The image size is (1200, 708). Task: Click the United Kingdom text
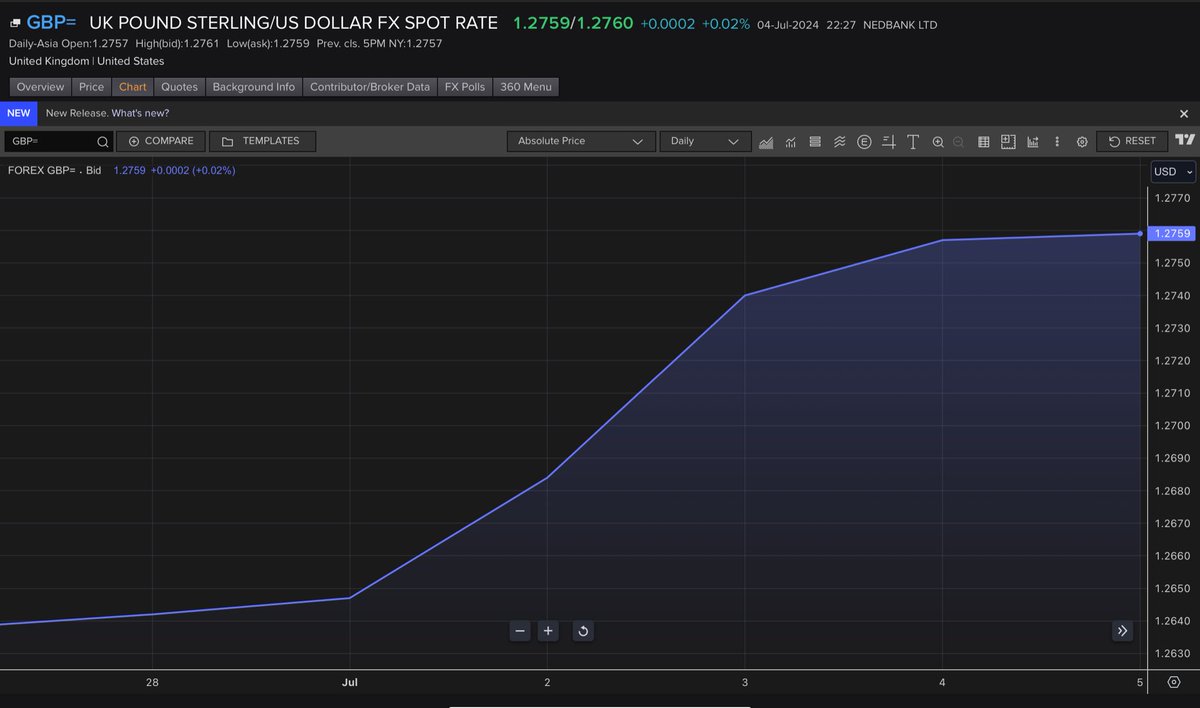click(49, 61)
